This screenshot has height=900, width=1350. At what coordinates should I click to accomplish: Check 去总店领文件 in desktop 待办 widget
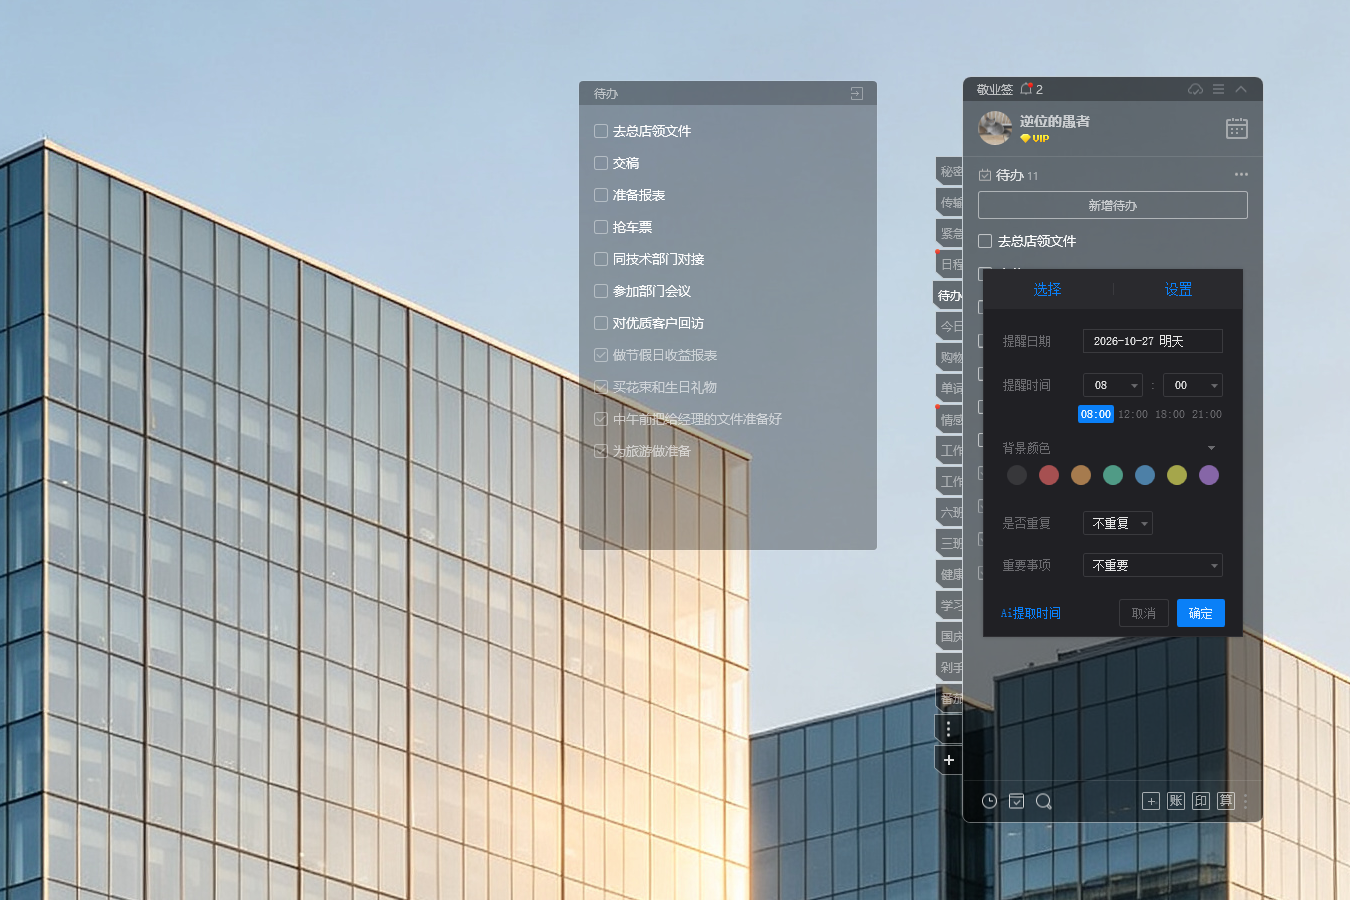601,131
